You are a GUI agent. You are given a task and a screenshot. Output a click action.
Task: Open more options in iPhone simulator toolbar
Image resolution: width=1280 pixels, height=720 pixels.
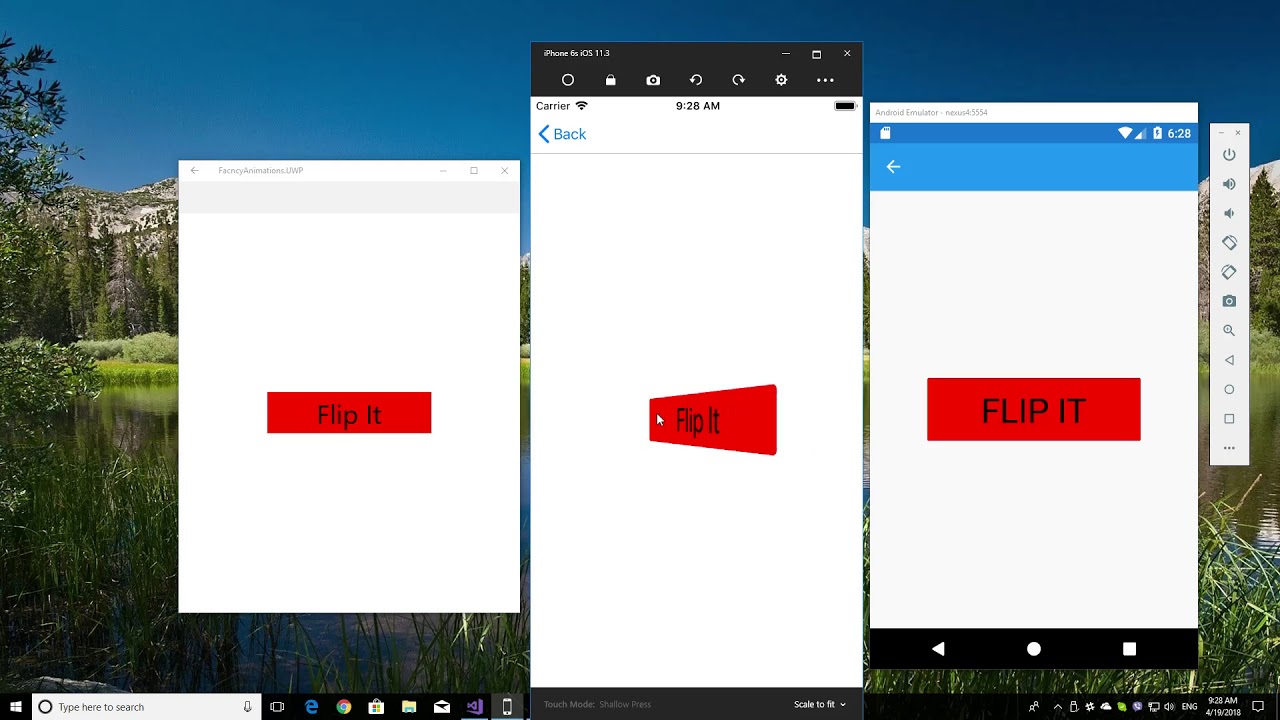[825, 80]
